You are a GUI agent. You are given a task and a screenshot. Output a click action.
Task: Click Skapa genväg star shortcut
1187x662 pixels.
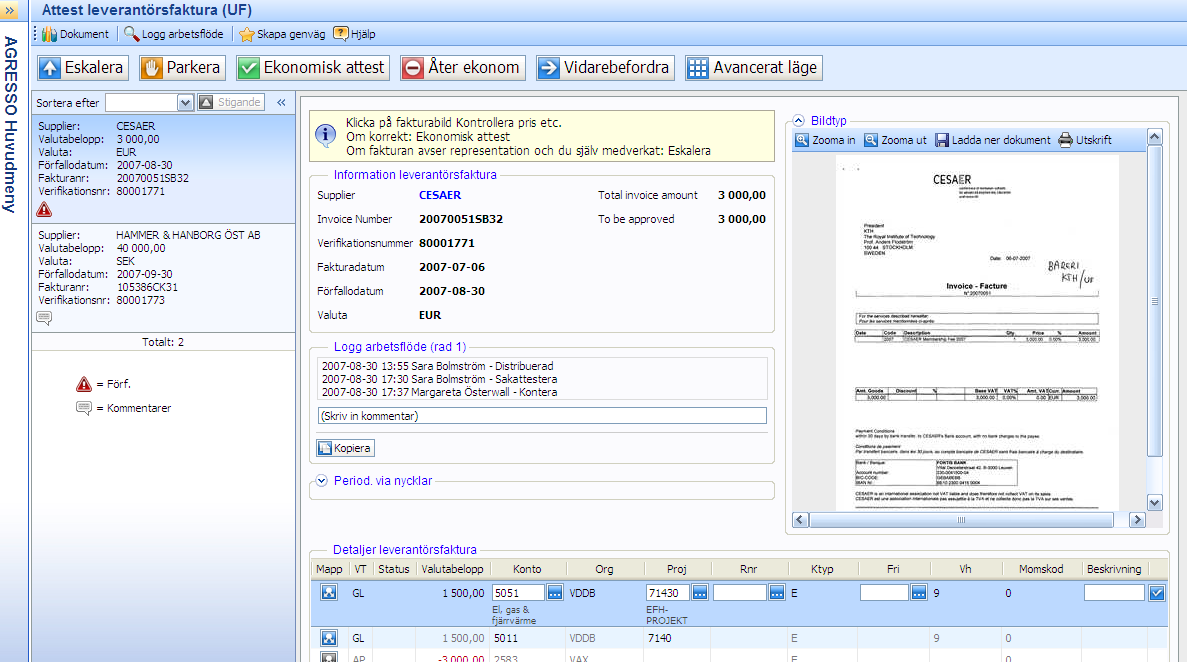pyautogui.click(x=282, y=34)
